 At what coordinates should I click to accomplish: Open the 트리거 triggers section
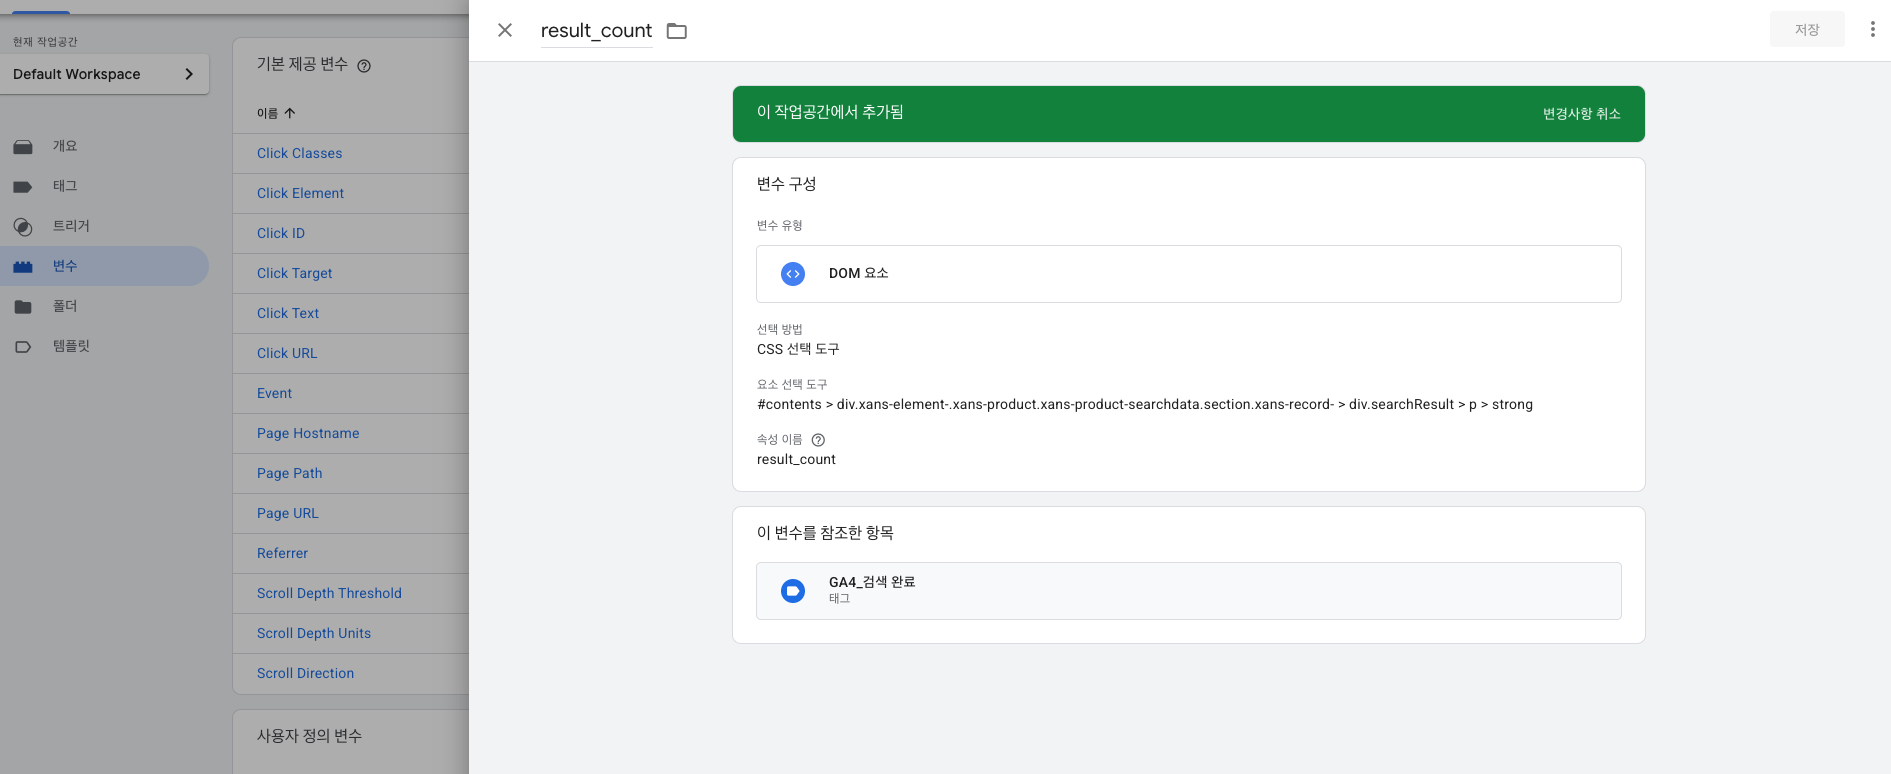click(71, 226)
